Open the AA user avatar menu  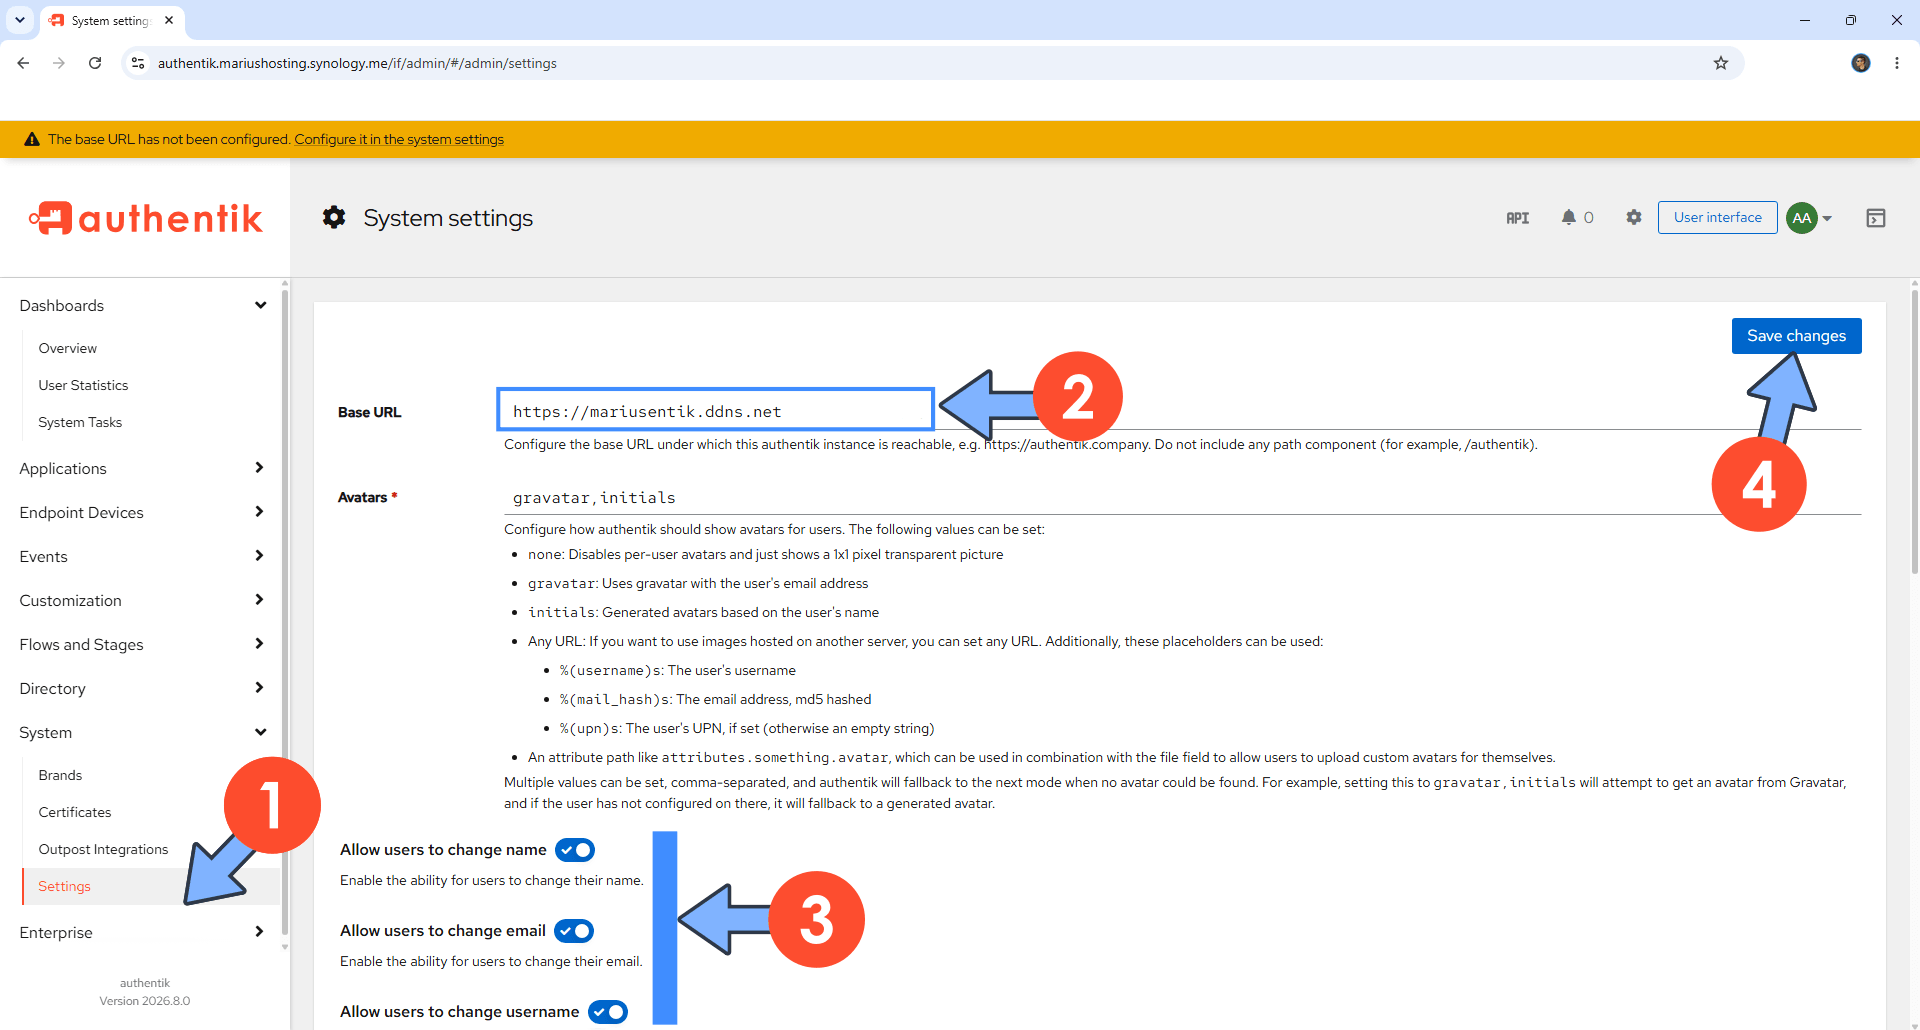(x=1809, y=218)
